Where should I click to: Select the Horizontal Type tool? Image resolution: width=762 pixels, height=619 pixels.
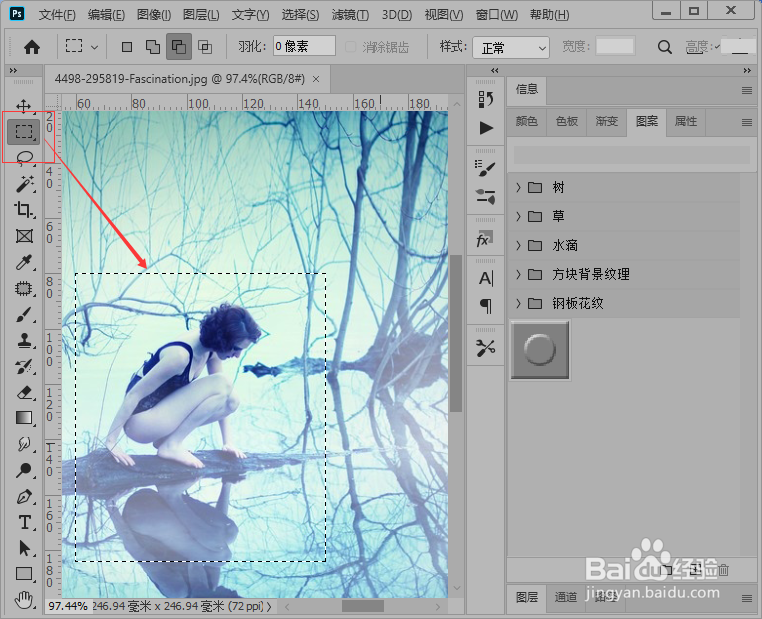click(x=24, y=522)
